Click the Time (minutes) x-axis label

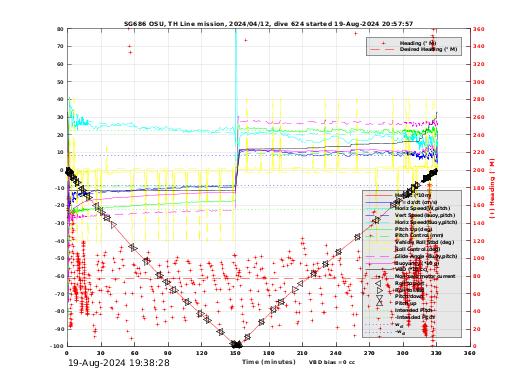click(269, 362)
